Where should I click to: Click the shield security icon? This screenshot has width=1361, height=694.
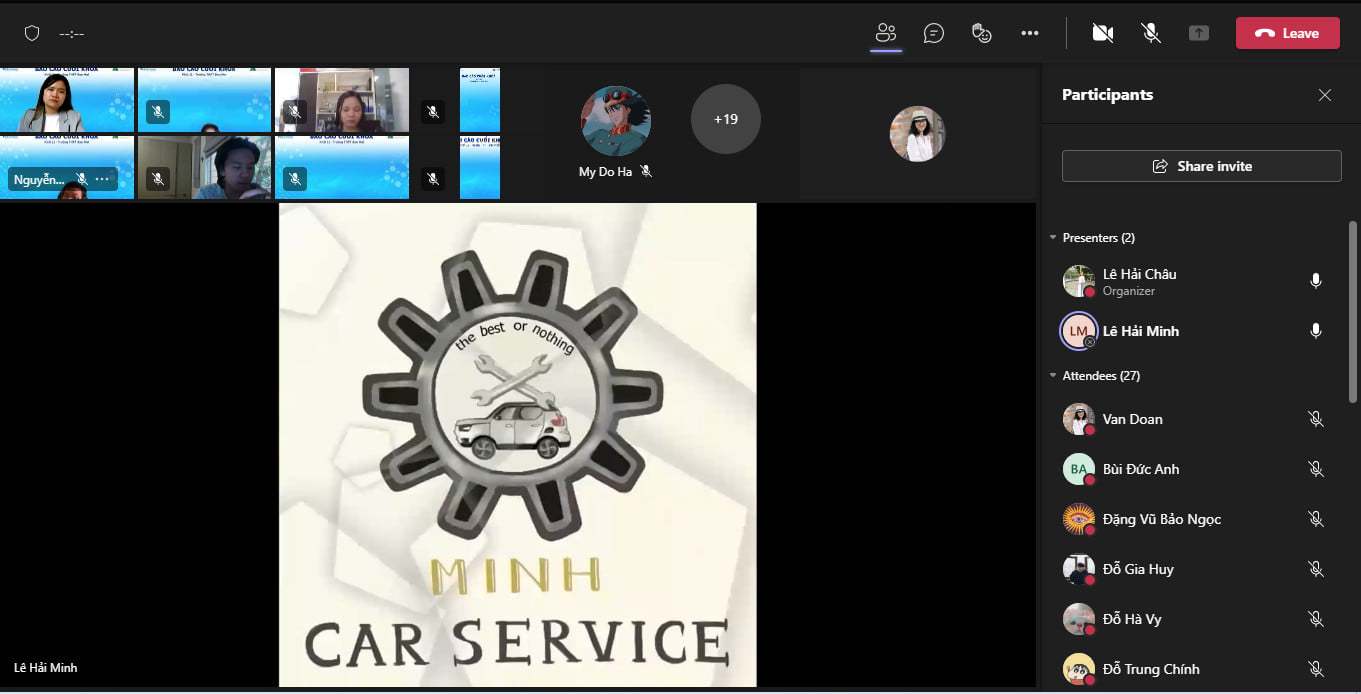[x=32, y=33]
